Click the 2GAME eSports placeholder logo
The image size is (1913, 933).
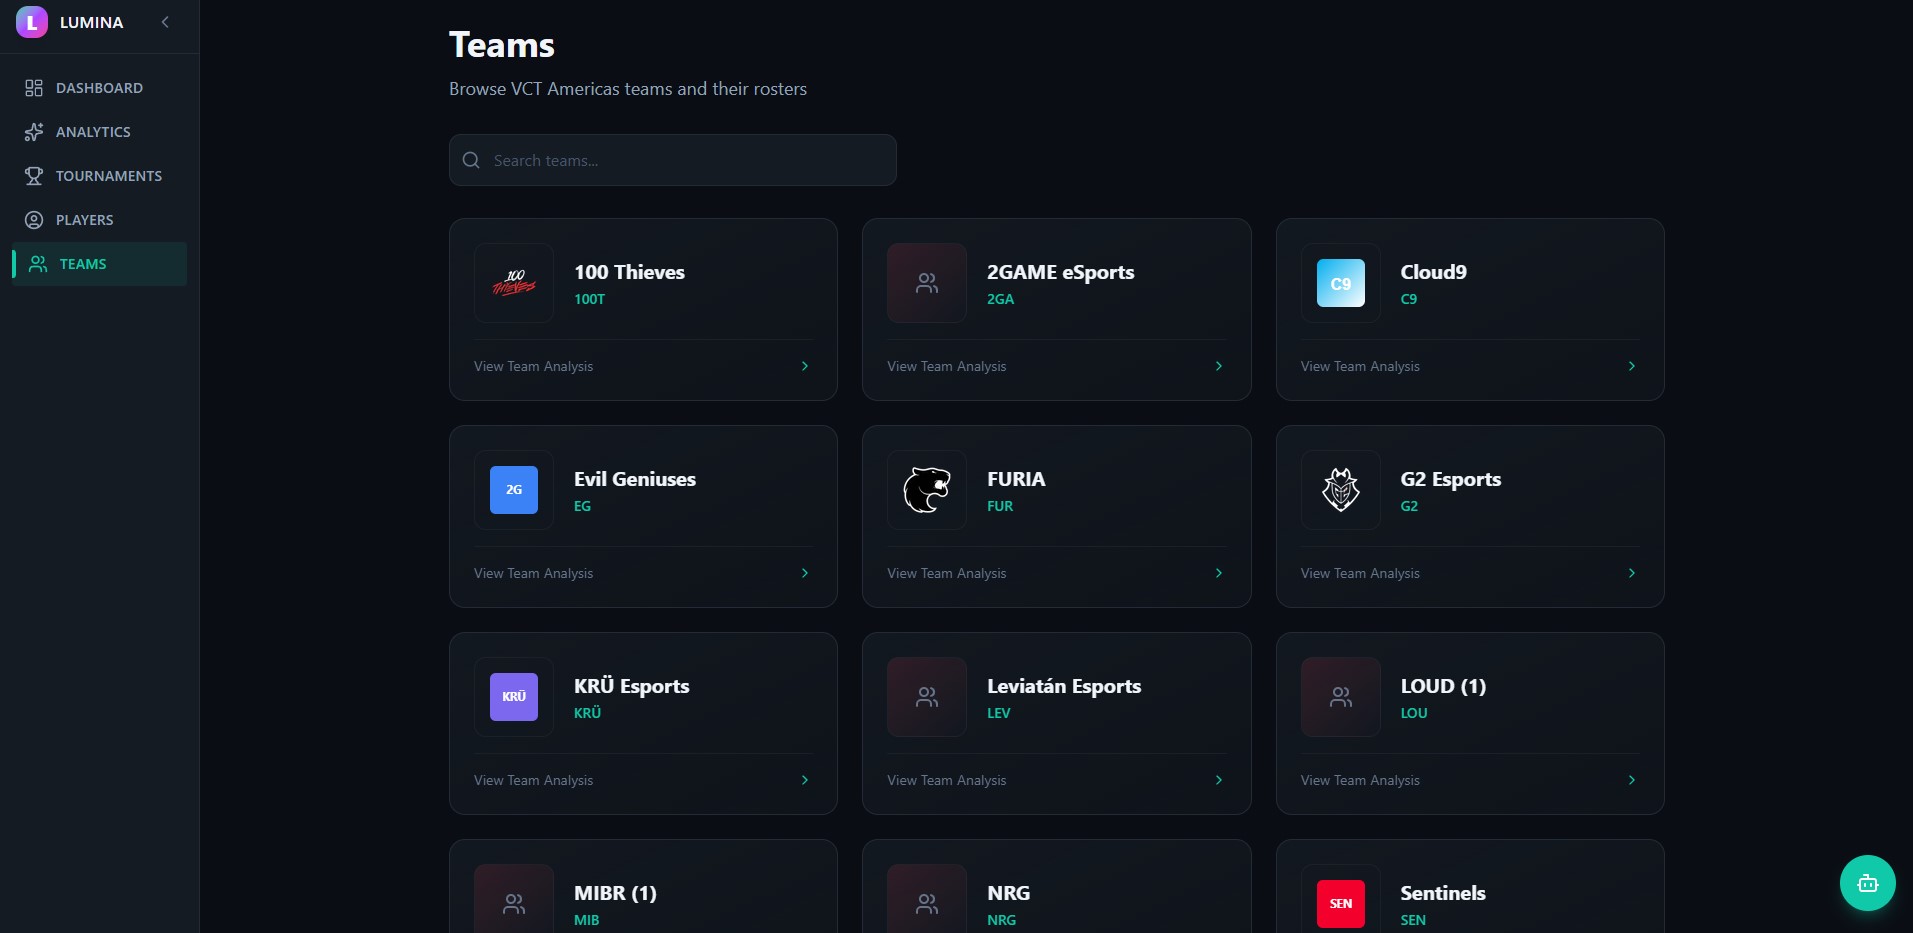pos(927,283)
